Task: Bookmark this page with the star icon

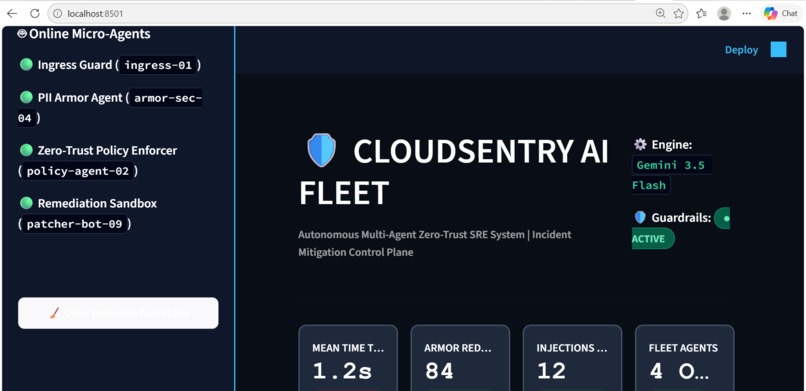Action: tap(679, 13)
